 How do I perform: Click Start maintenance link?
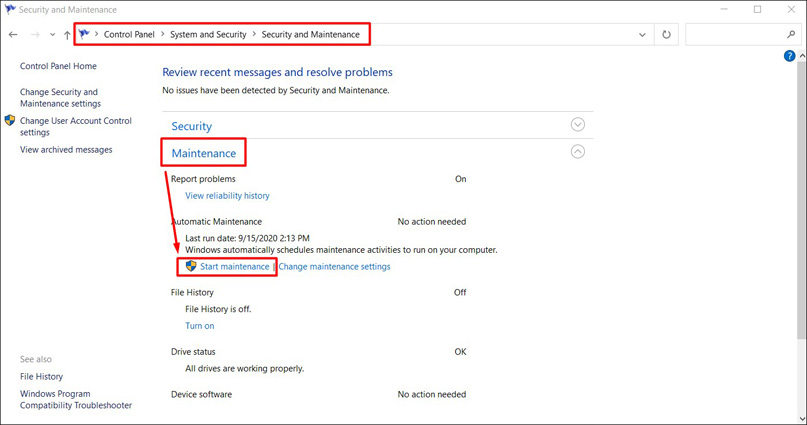234,267
